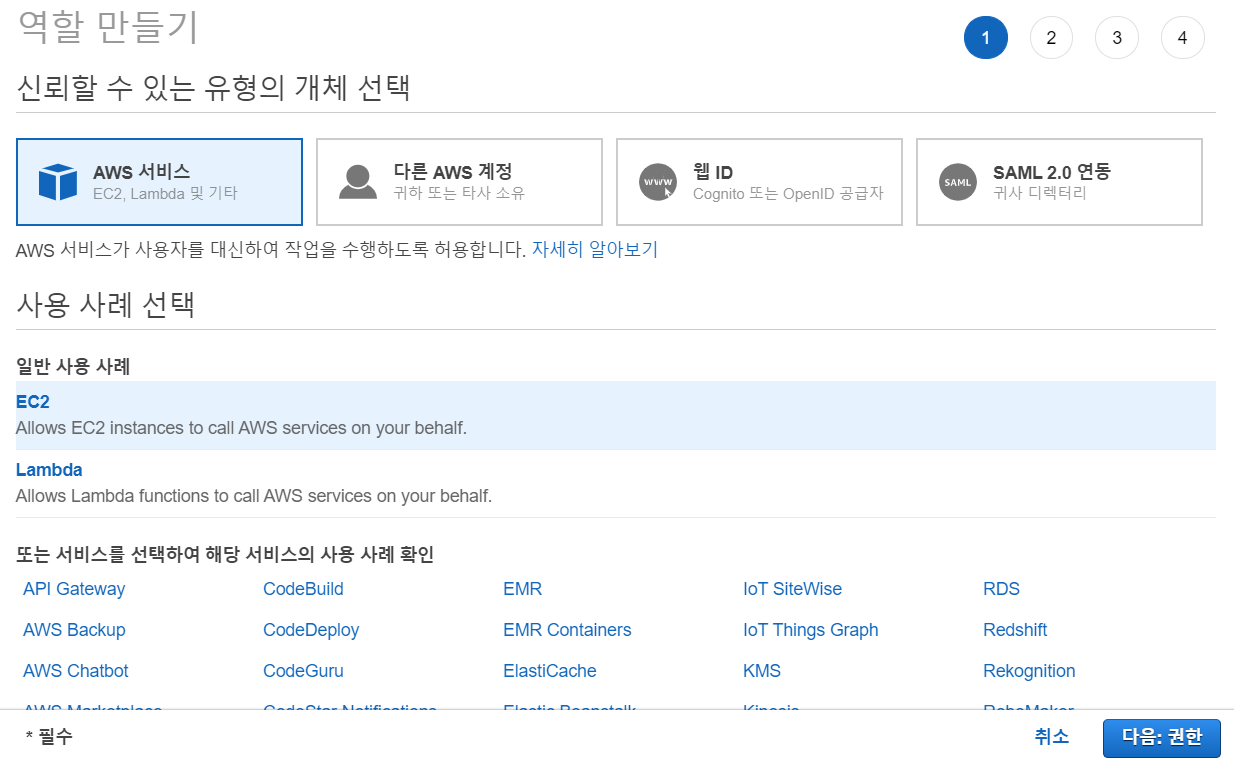Choose the ElastiCache service

[550, 671]
